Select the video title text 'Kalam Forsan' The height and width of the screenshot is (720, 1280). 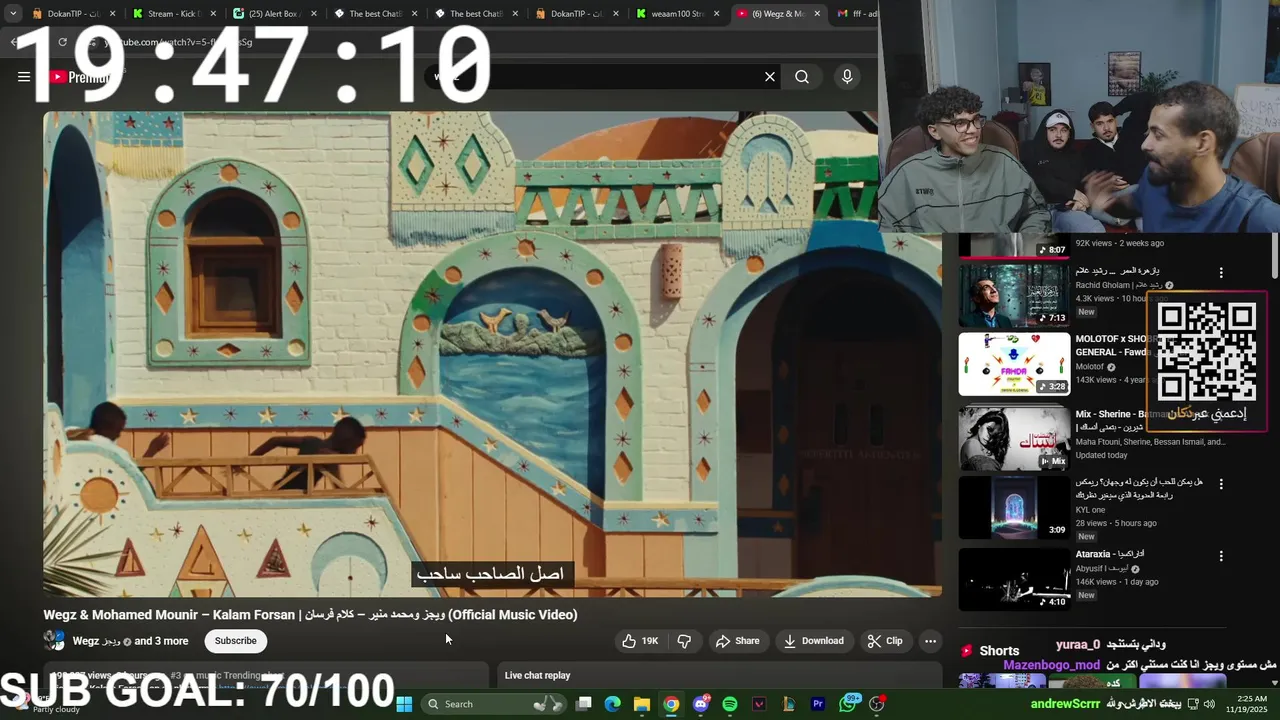[x=255, y=615]
